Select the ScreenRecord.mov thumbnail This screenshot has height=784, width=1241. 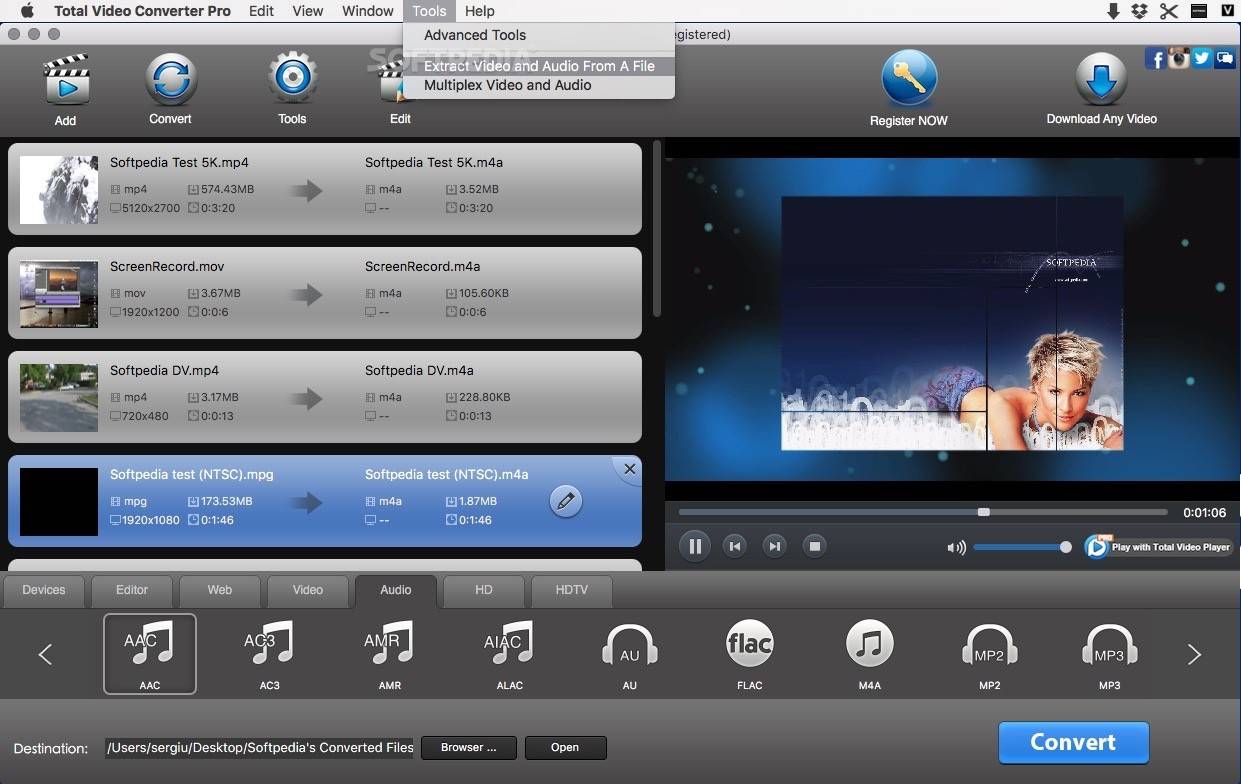(59, 294)
